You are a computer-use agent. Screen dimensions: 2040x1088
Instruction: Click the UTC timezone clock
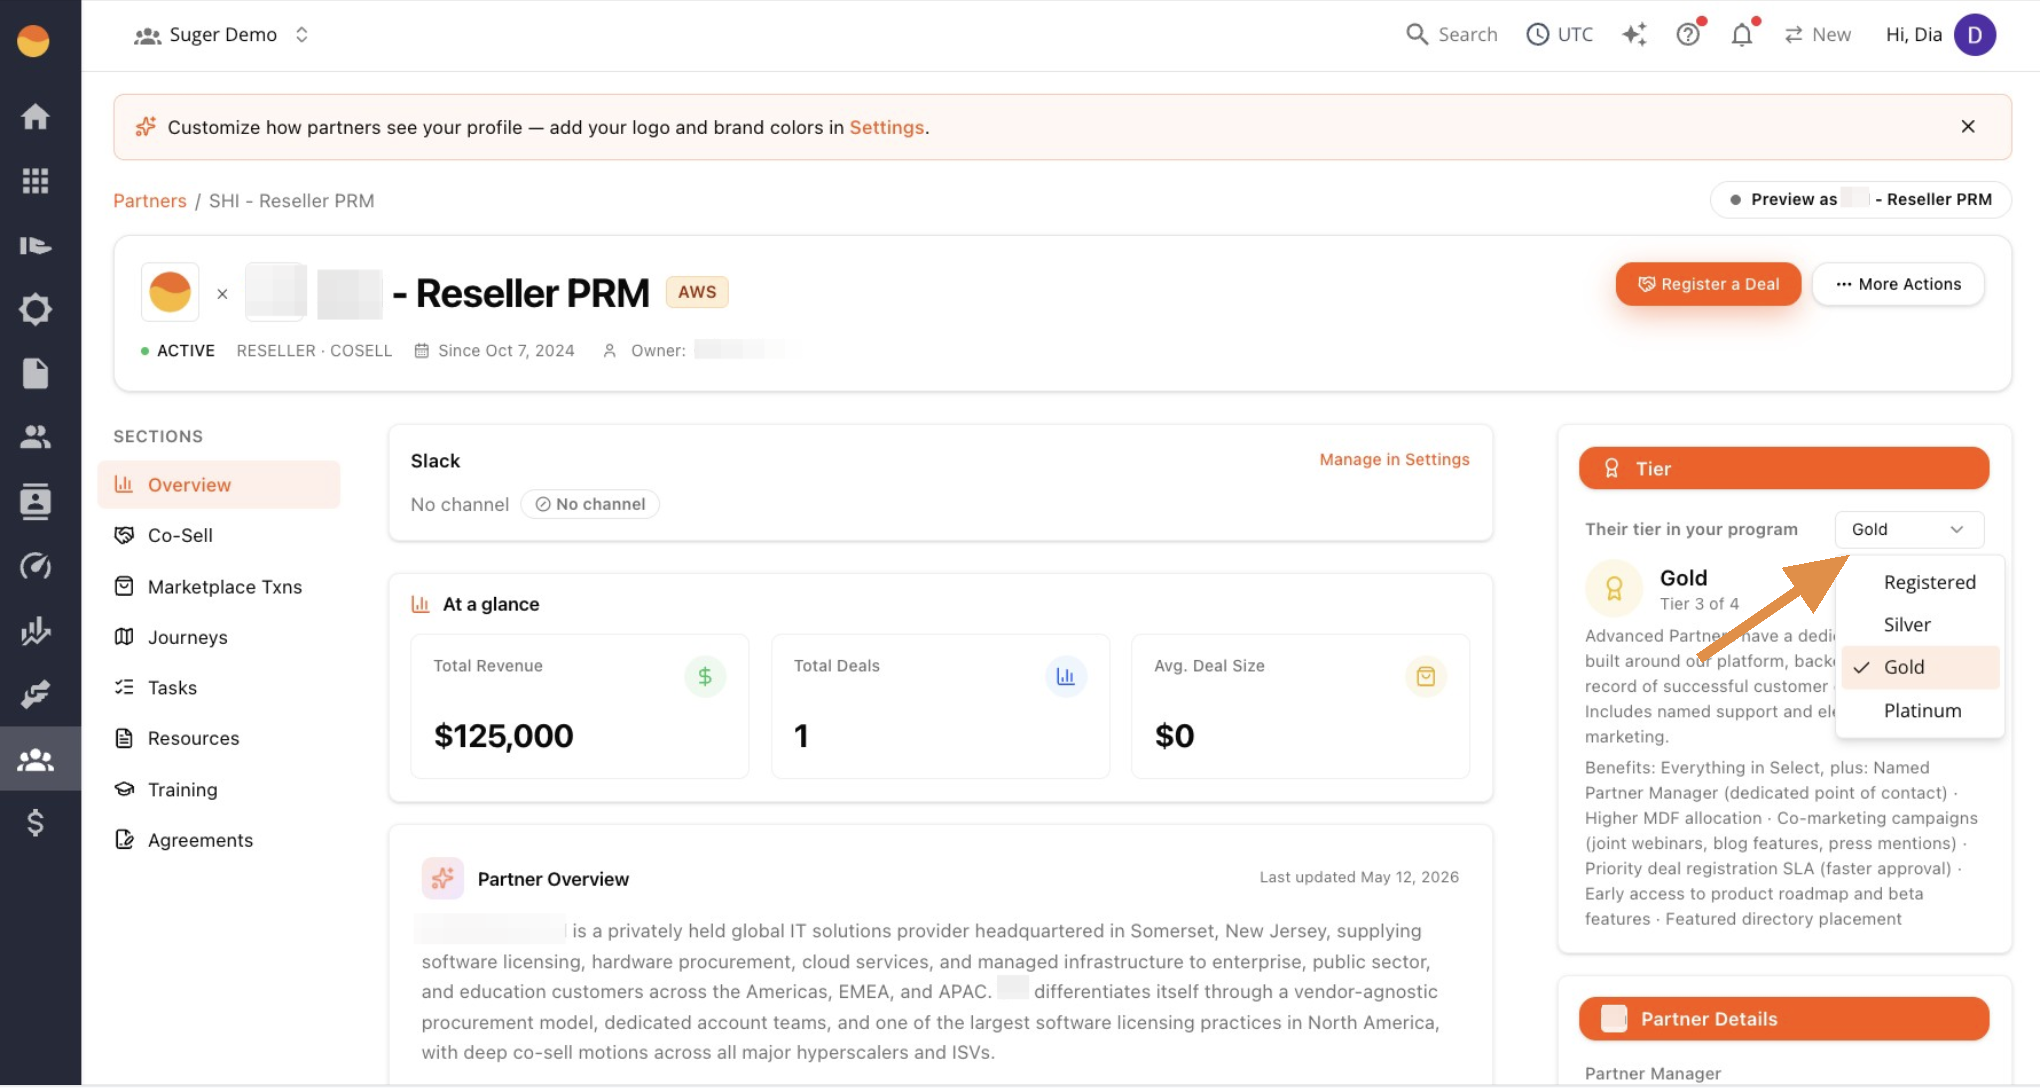[x=1559, y=35]
